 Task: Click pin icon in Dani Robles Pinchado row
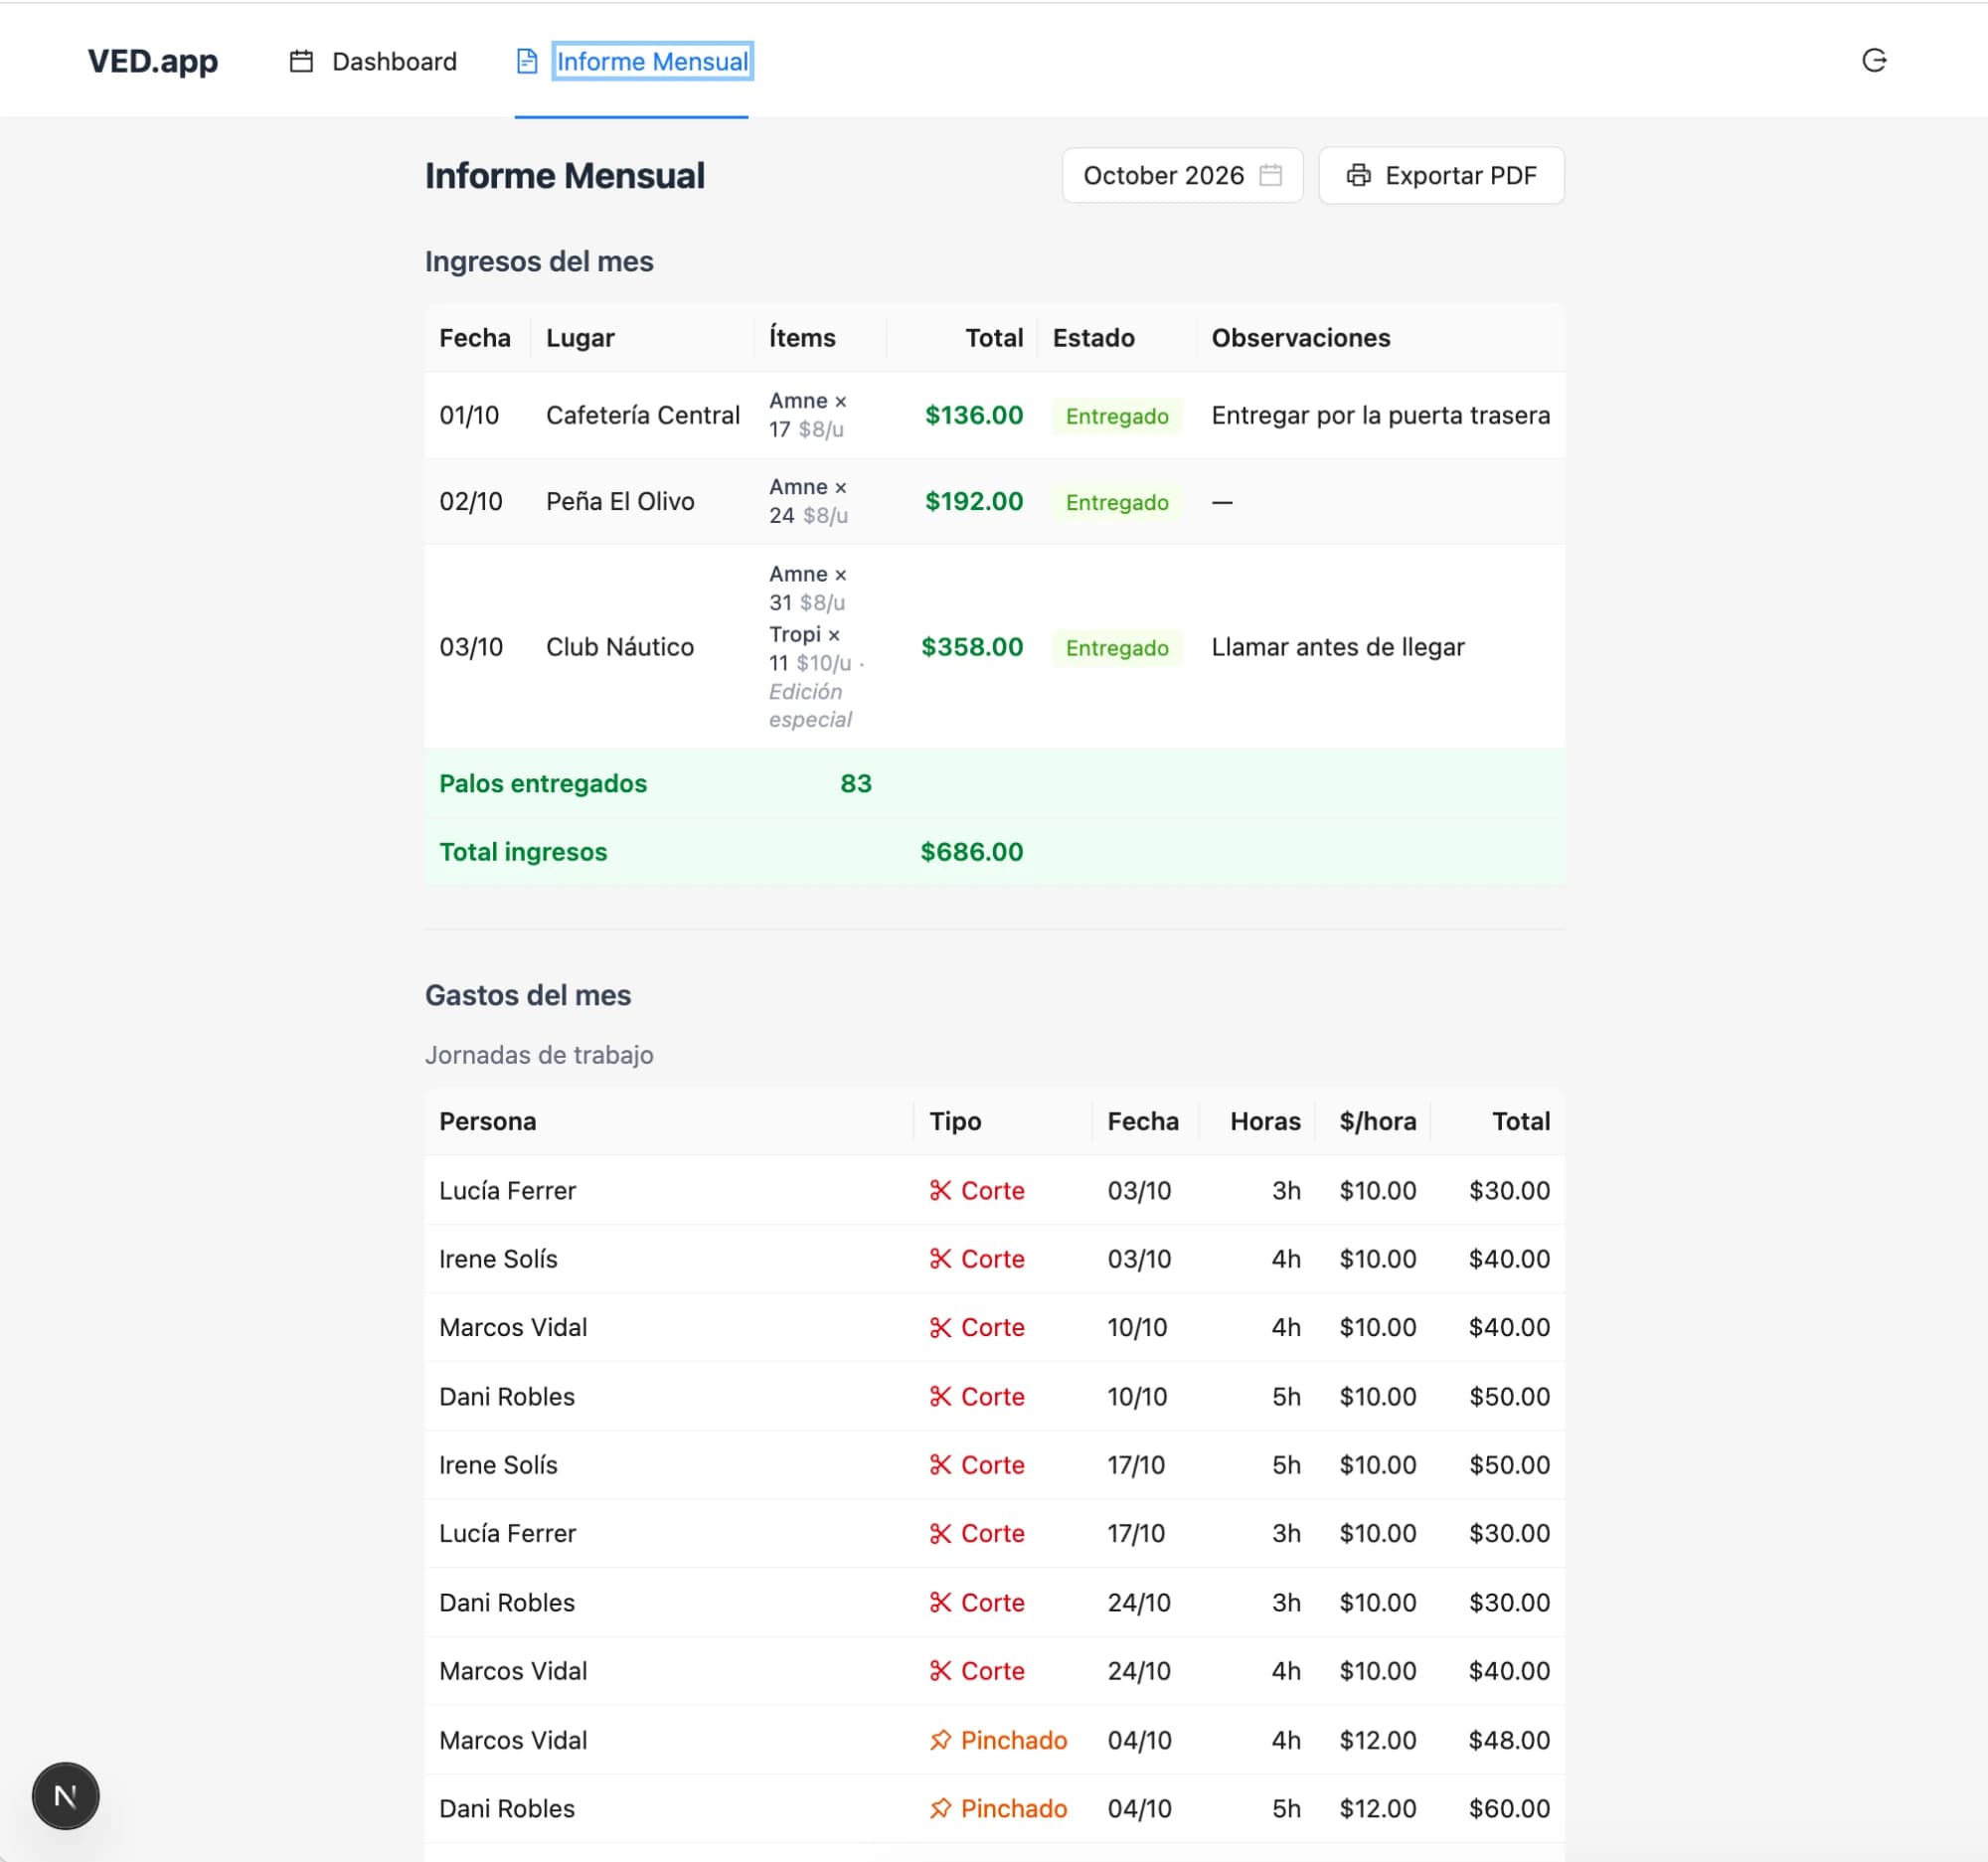pos(940,1808)
